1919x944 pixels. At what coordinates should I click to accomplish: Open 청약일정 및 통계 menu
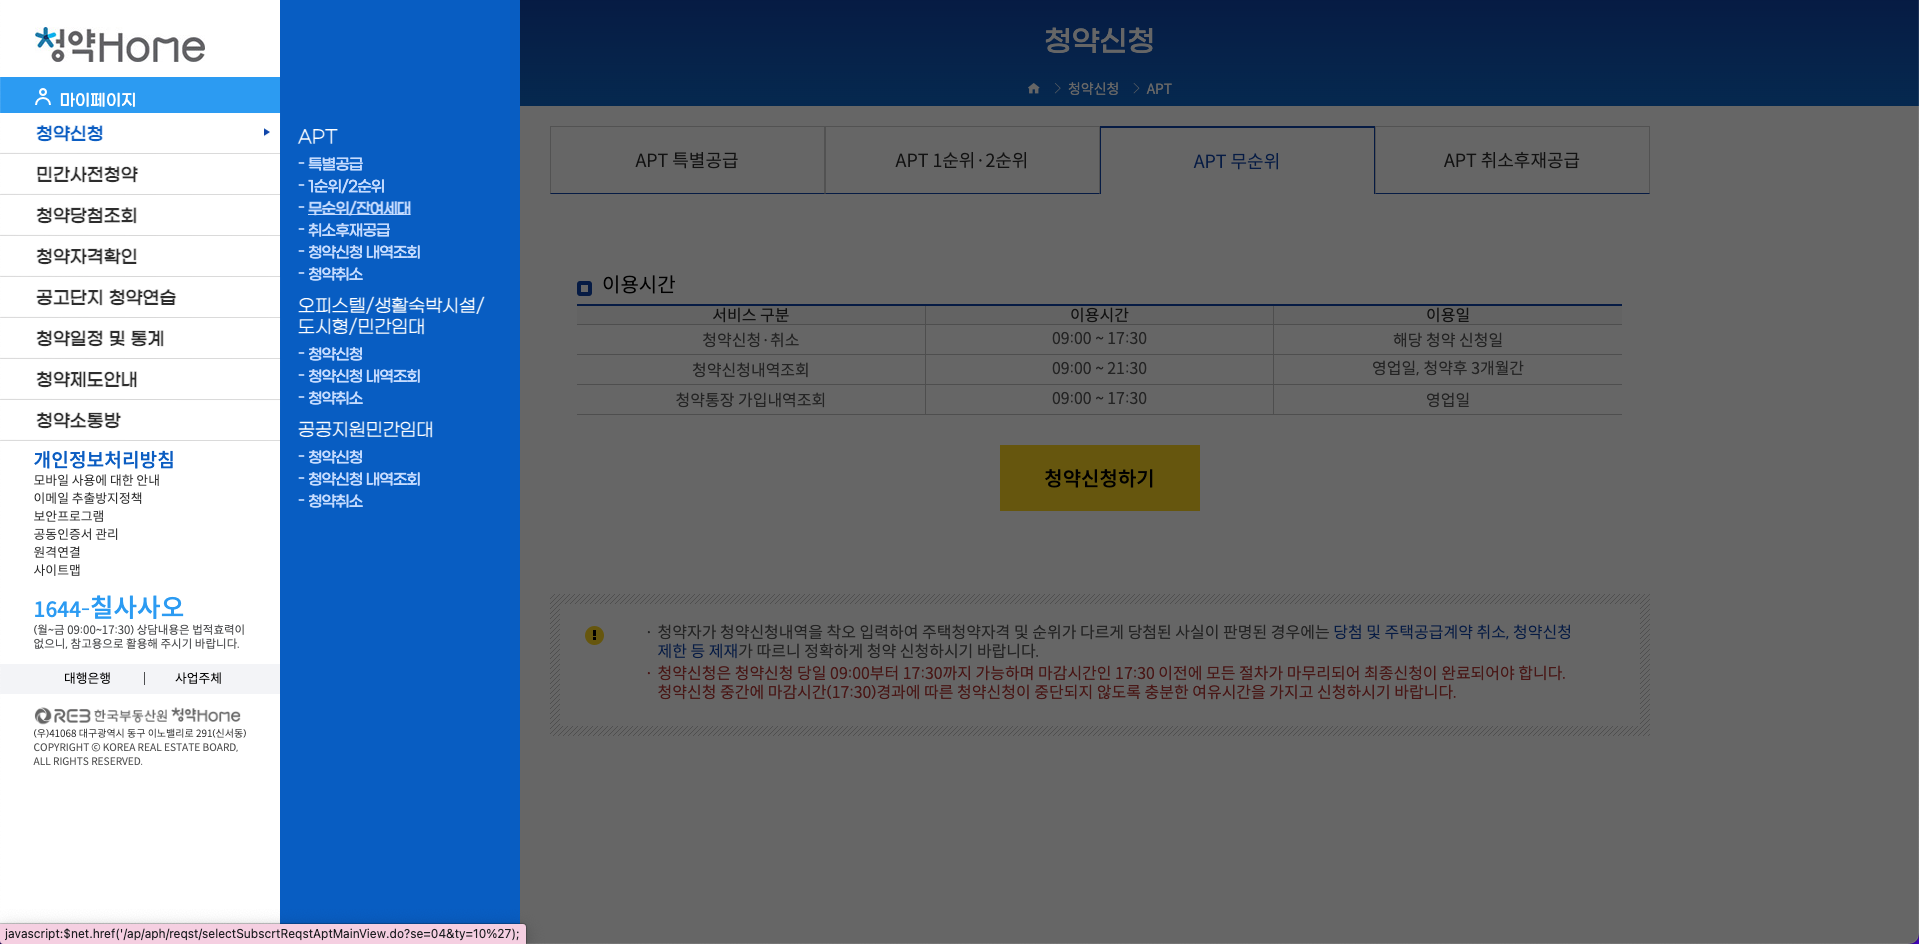140,338
